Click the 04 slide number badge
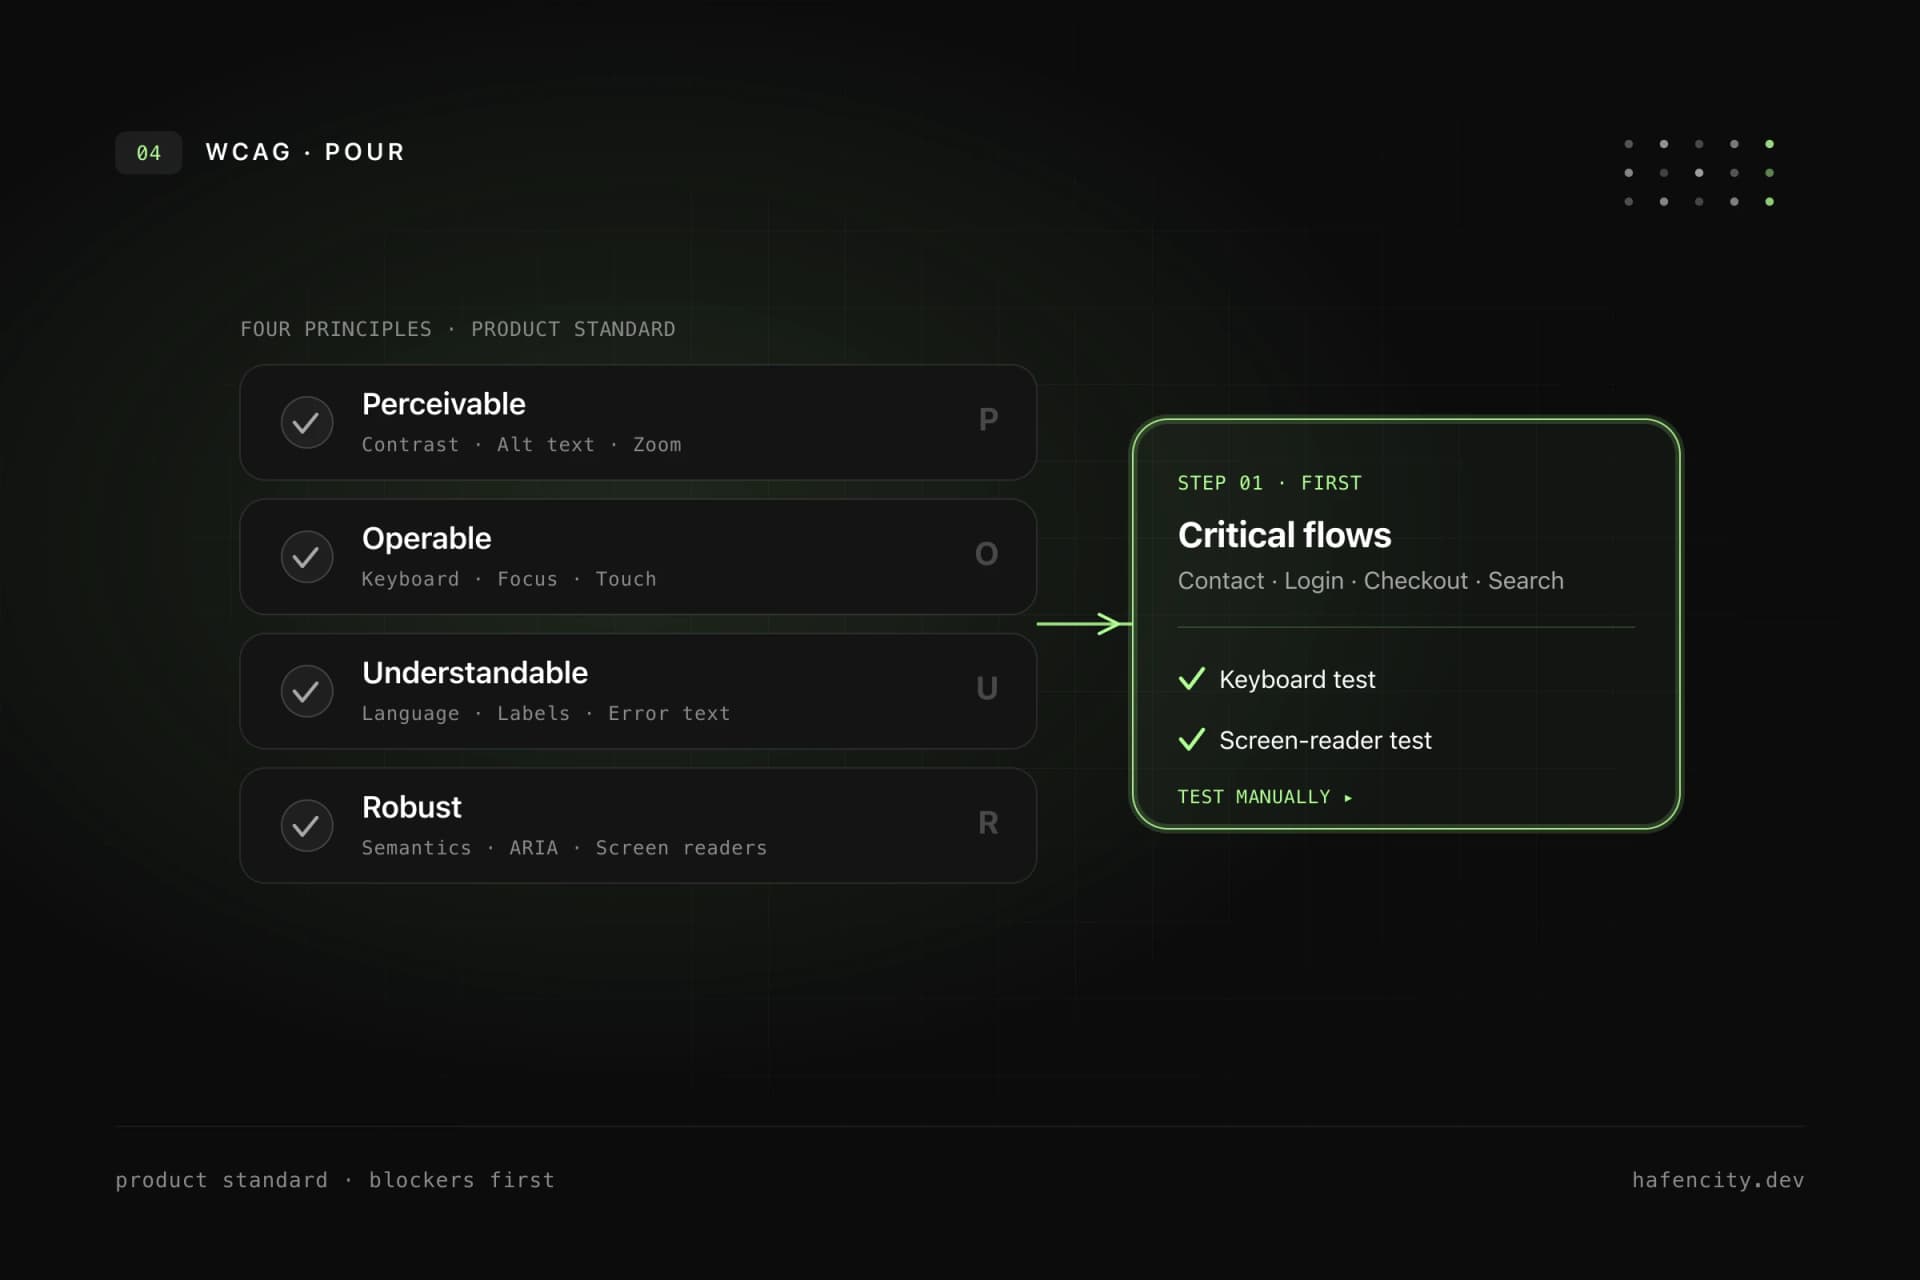This screenshot has height=1280, width=1920. (149, 153)
